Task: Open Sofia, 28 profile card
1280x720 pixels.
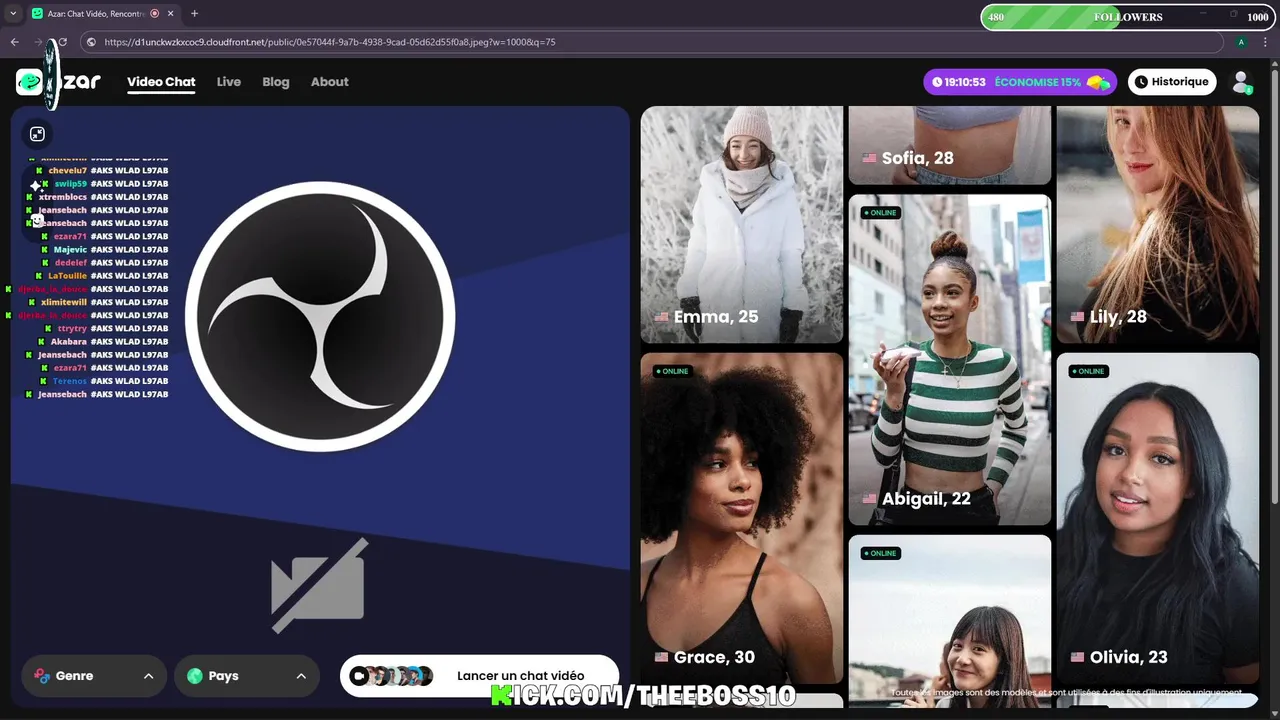Action: (x=950, y=146)
